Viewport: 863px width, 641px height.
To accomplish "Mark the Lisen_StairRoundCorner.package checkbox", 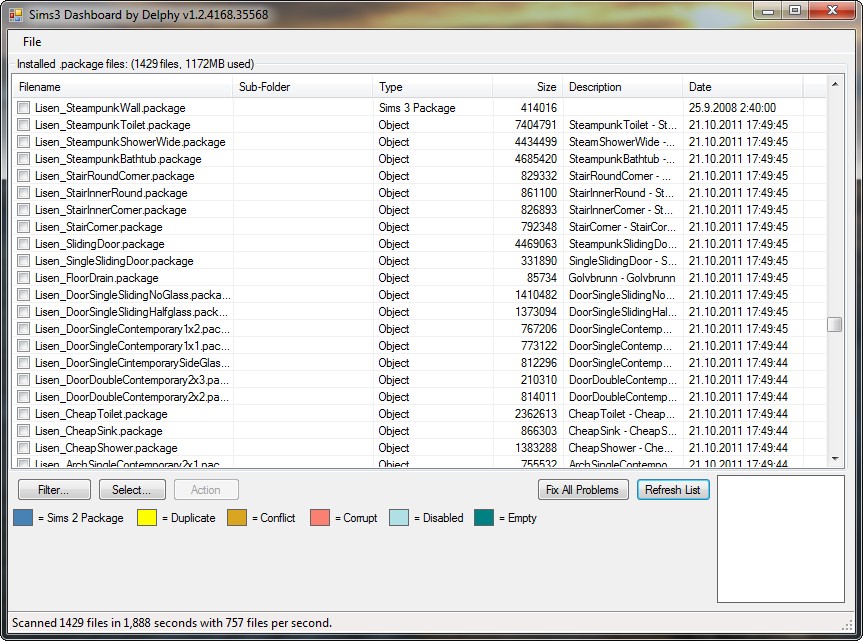I will 24,176.
